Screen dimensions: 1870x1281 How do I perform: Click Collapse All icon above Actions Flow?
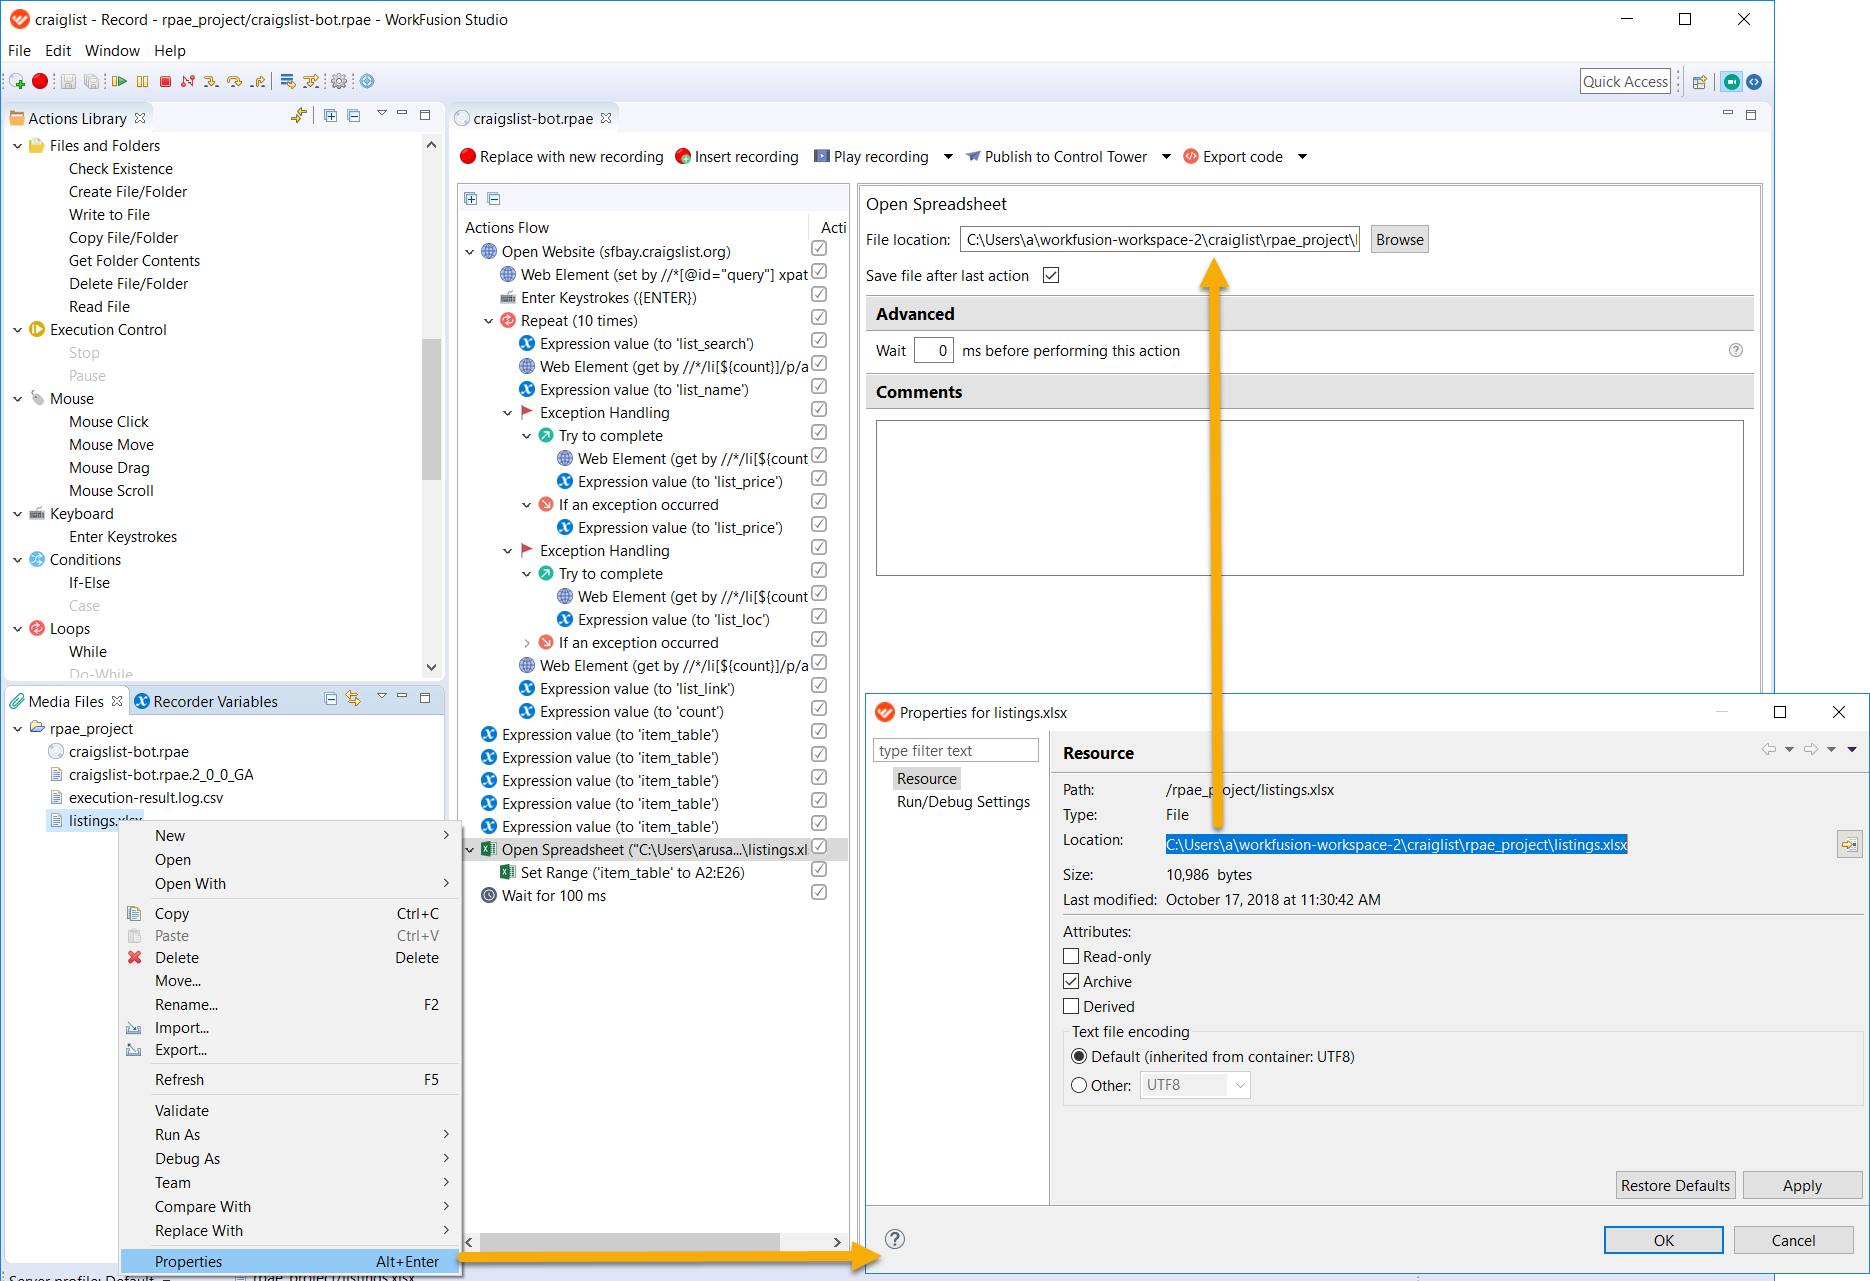[x=494, y=199]
